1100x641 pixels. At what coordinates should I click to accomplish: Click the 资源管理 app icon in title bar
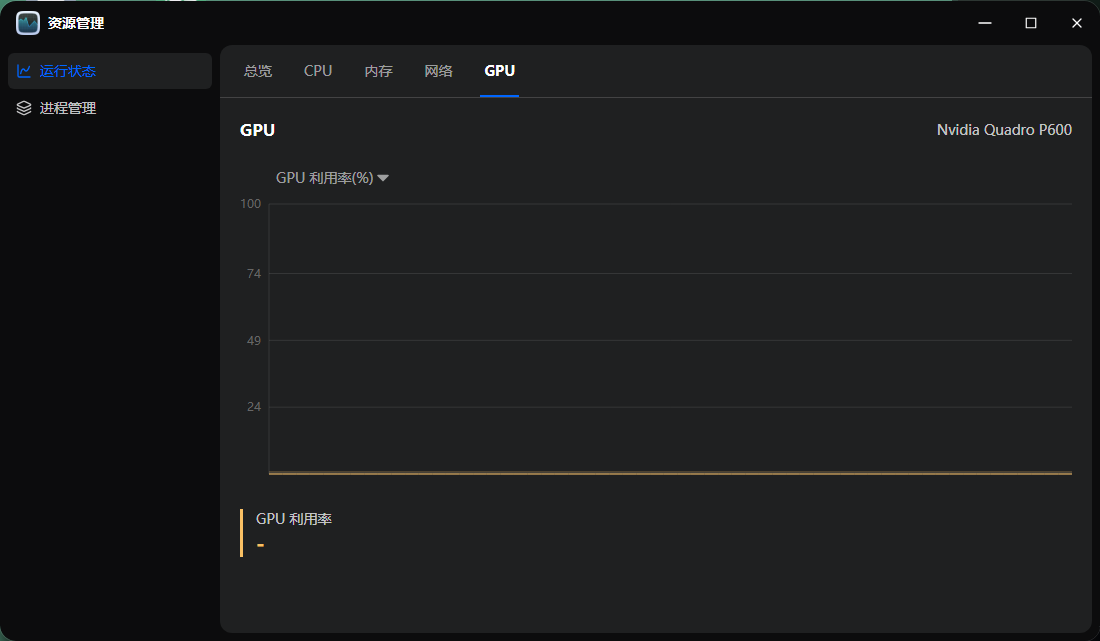coord(28,23)
